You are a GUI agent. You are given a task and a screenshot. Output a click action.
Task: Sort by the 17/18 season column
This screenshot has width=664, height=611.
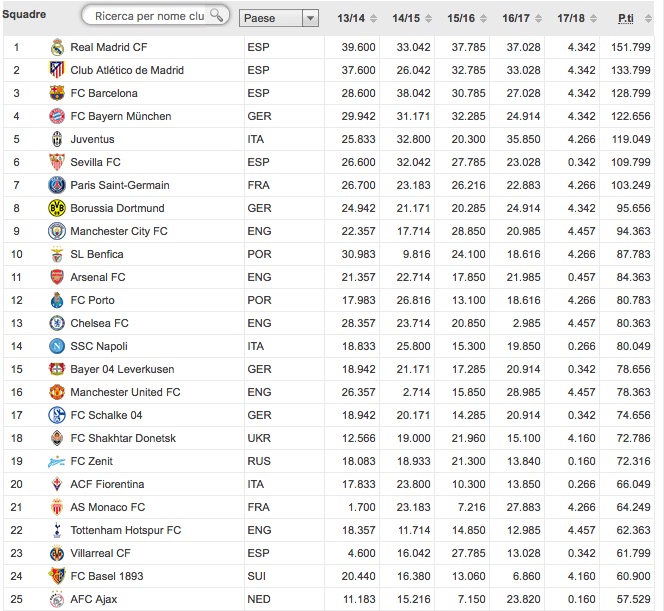tap(570, 18)
